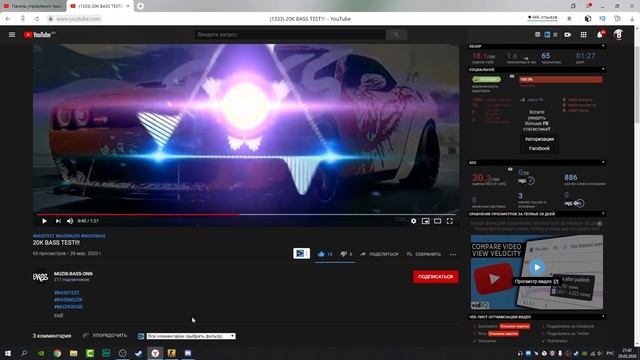Collapse the SEO section in vidIQ panel
This screenshot has height=360, width=640.
point(603,162)
